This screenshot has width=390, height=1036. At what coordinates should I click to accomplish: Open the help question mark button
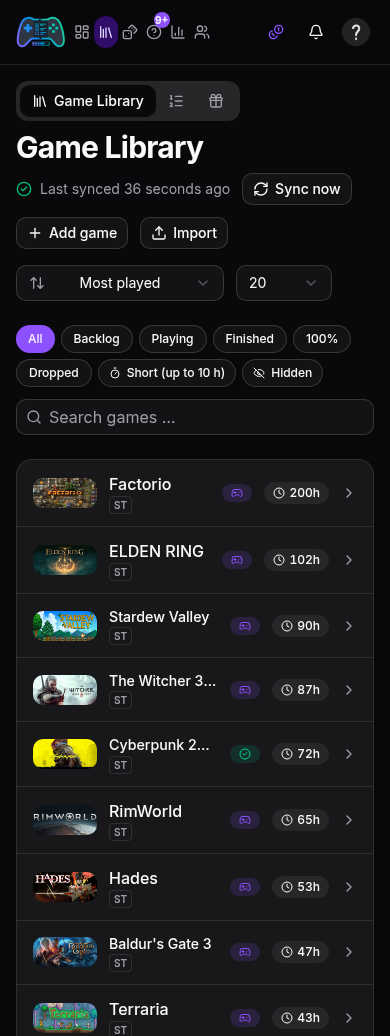tap(356, 32)
